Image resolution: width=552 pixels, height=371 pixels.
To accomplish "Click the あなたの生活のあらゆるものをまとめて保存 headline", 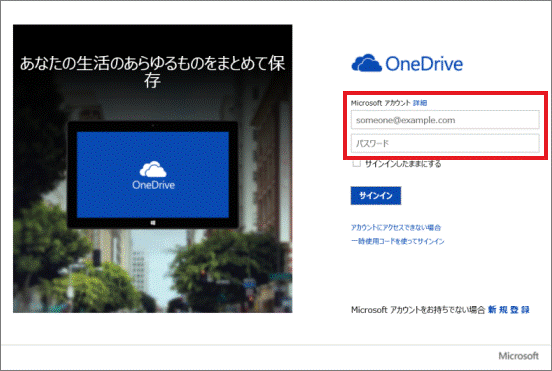I will click(x=152, y=72).
